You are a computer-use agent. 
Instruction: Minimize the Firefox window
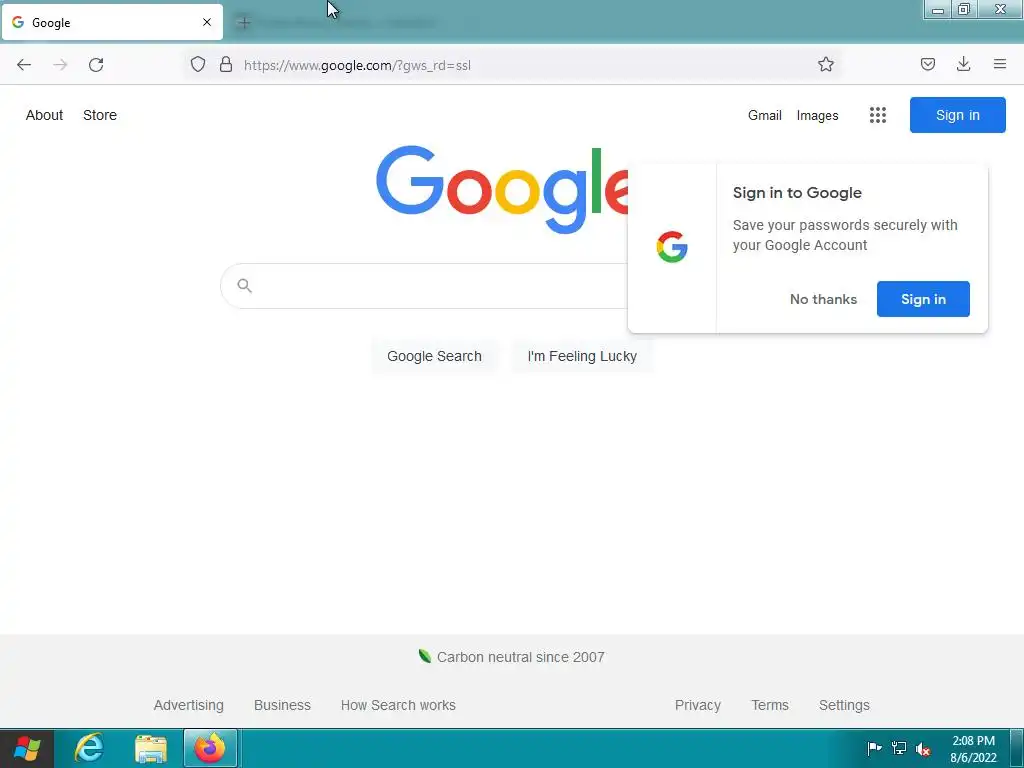point(938,9)
